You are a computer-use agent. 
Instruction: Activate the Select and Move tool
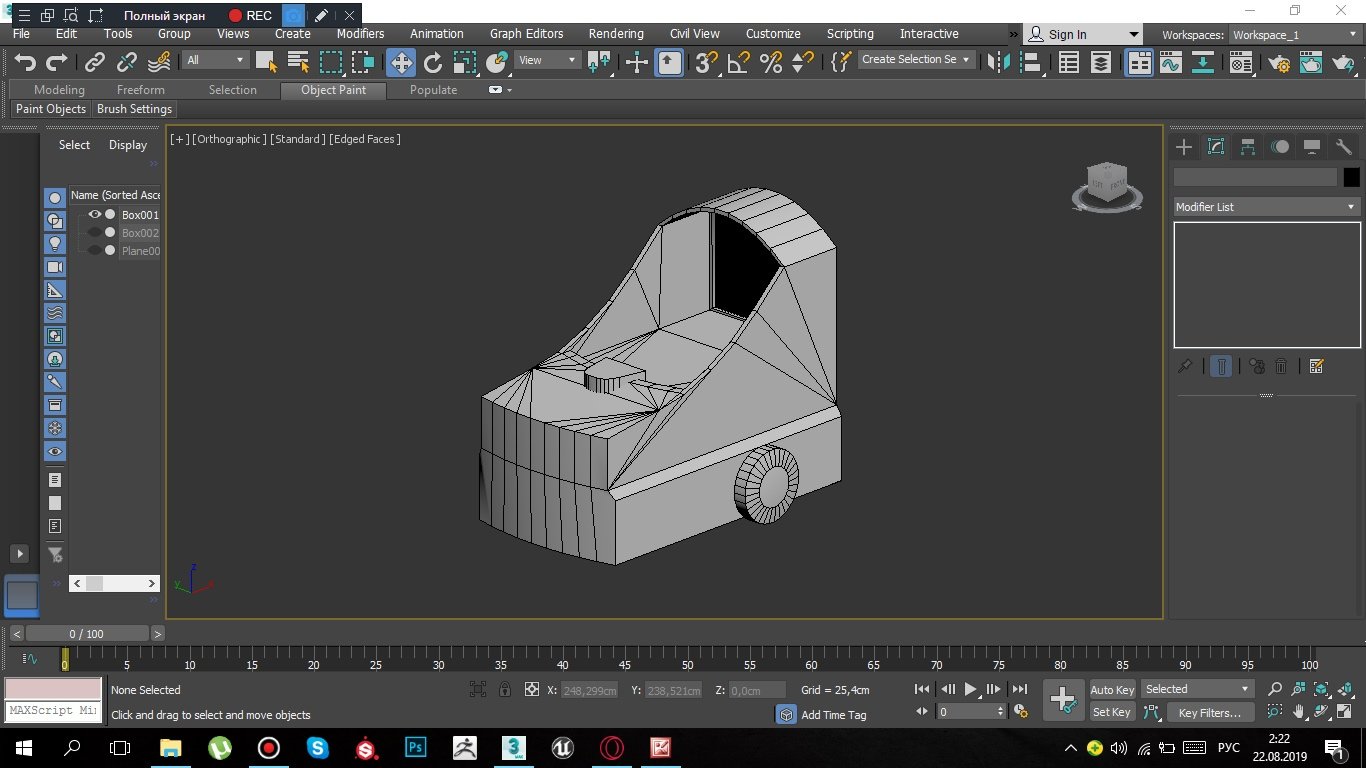(401, 63)
